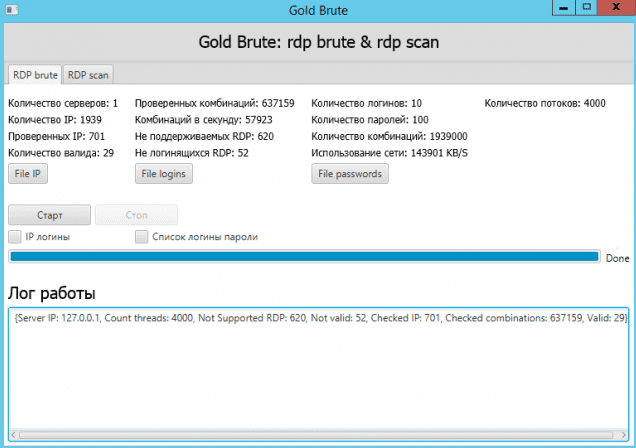Open the File IP button

(28, 174)
